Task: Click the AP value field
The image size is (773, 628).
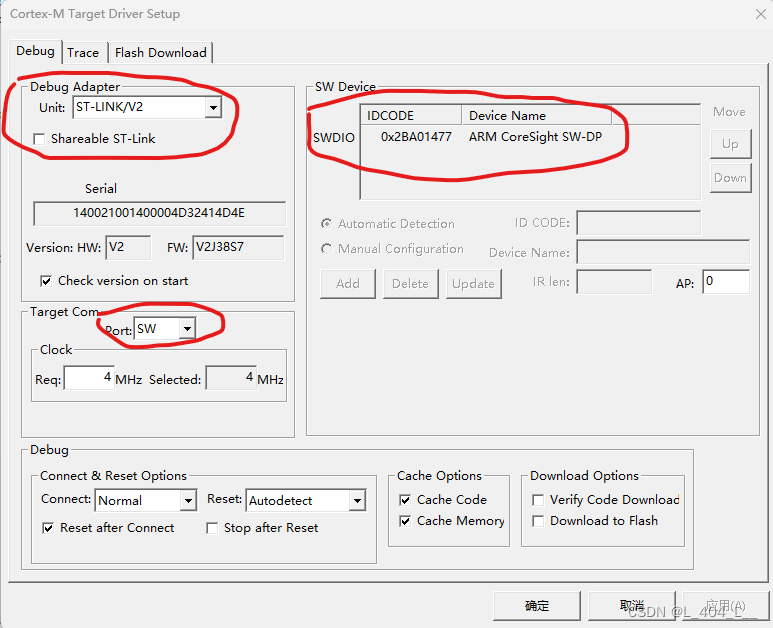Action: click(x=726, y=281)
